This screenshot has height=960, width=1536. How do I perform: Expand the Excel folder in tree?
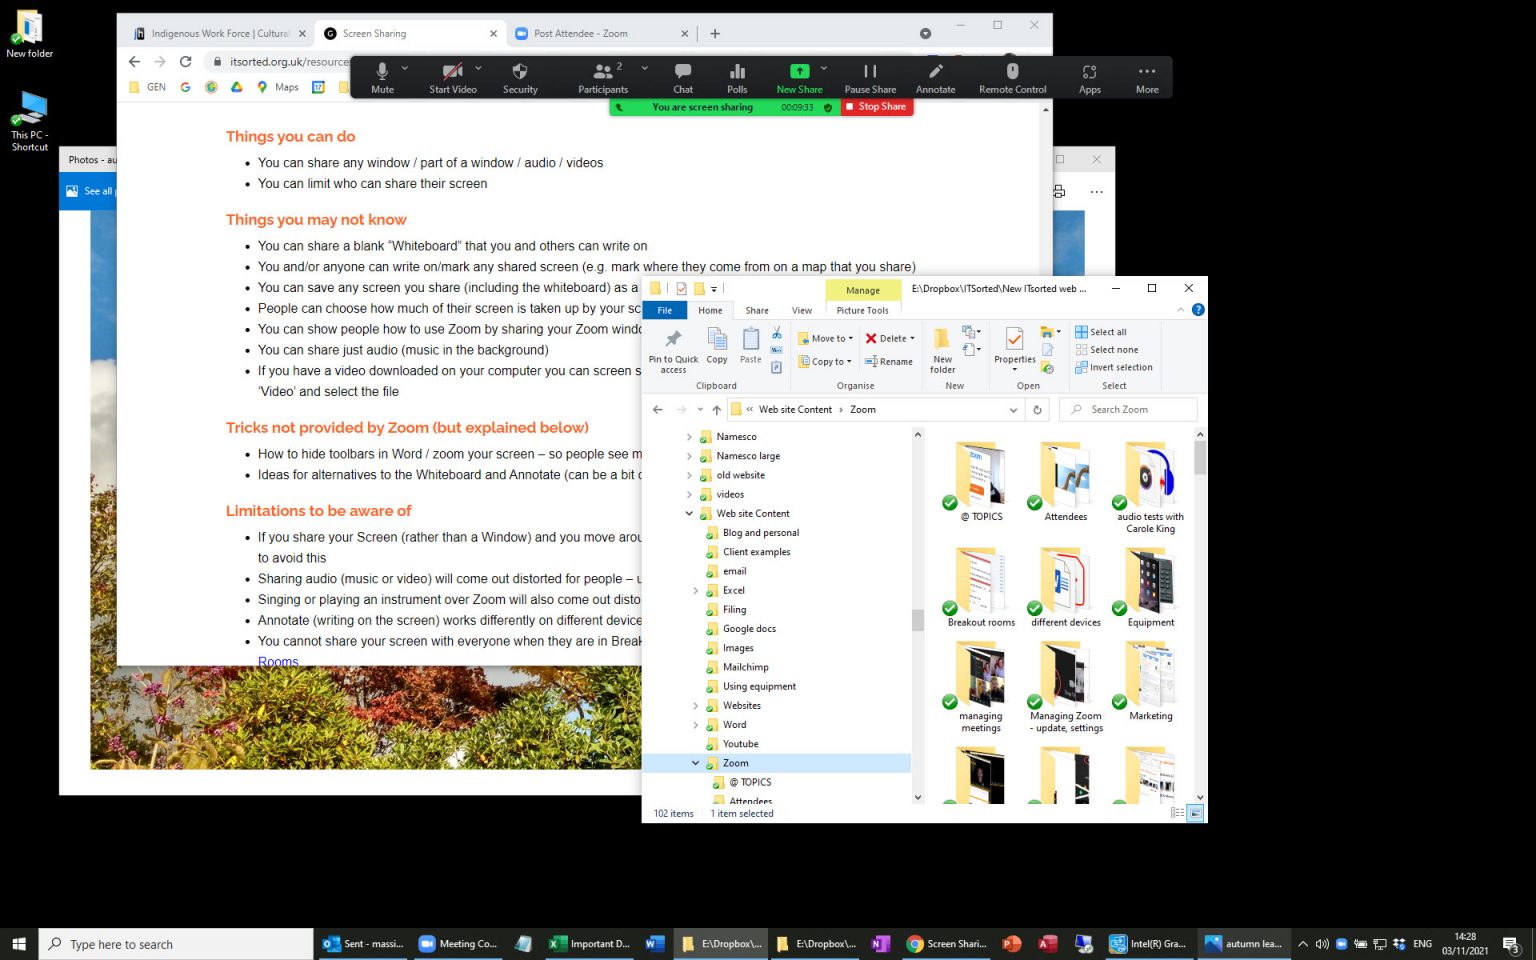tap(696, 591)
